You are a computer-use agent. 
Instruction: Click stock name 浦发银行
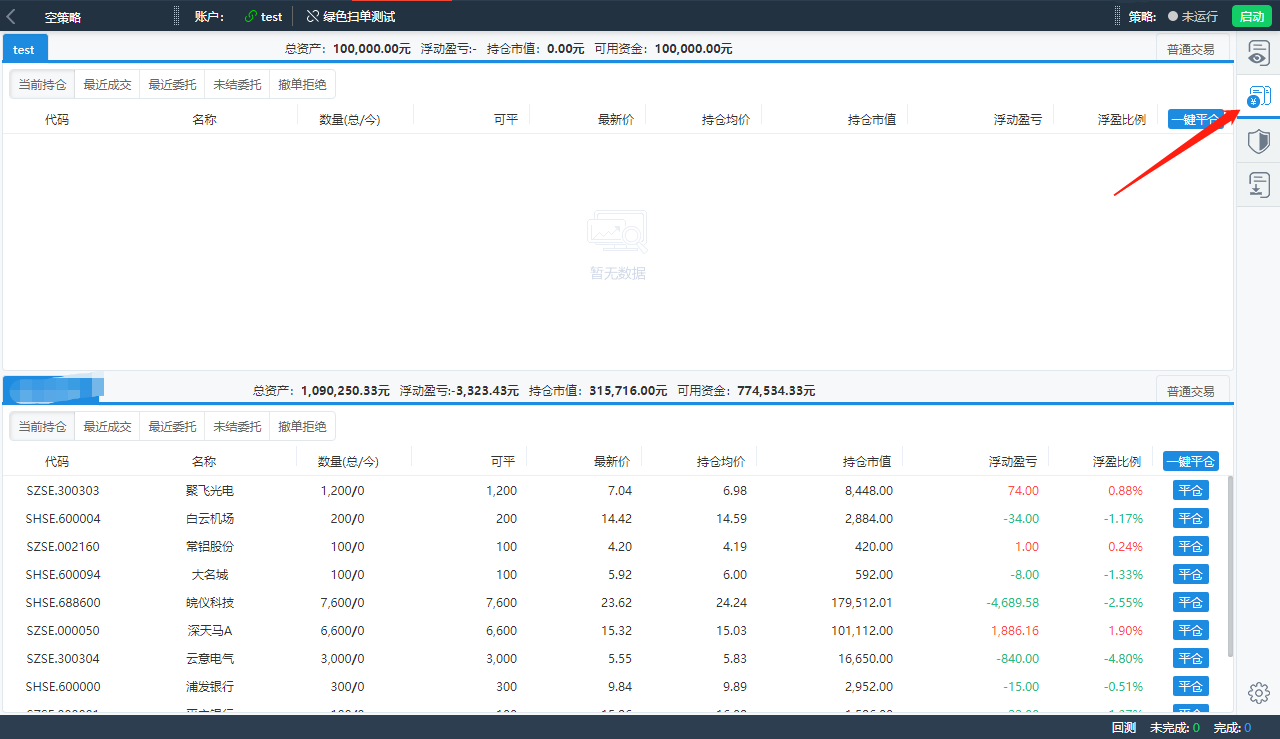point(210,687)
